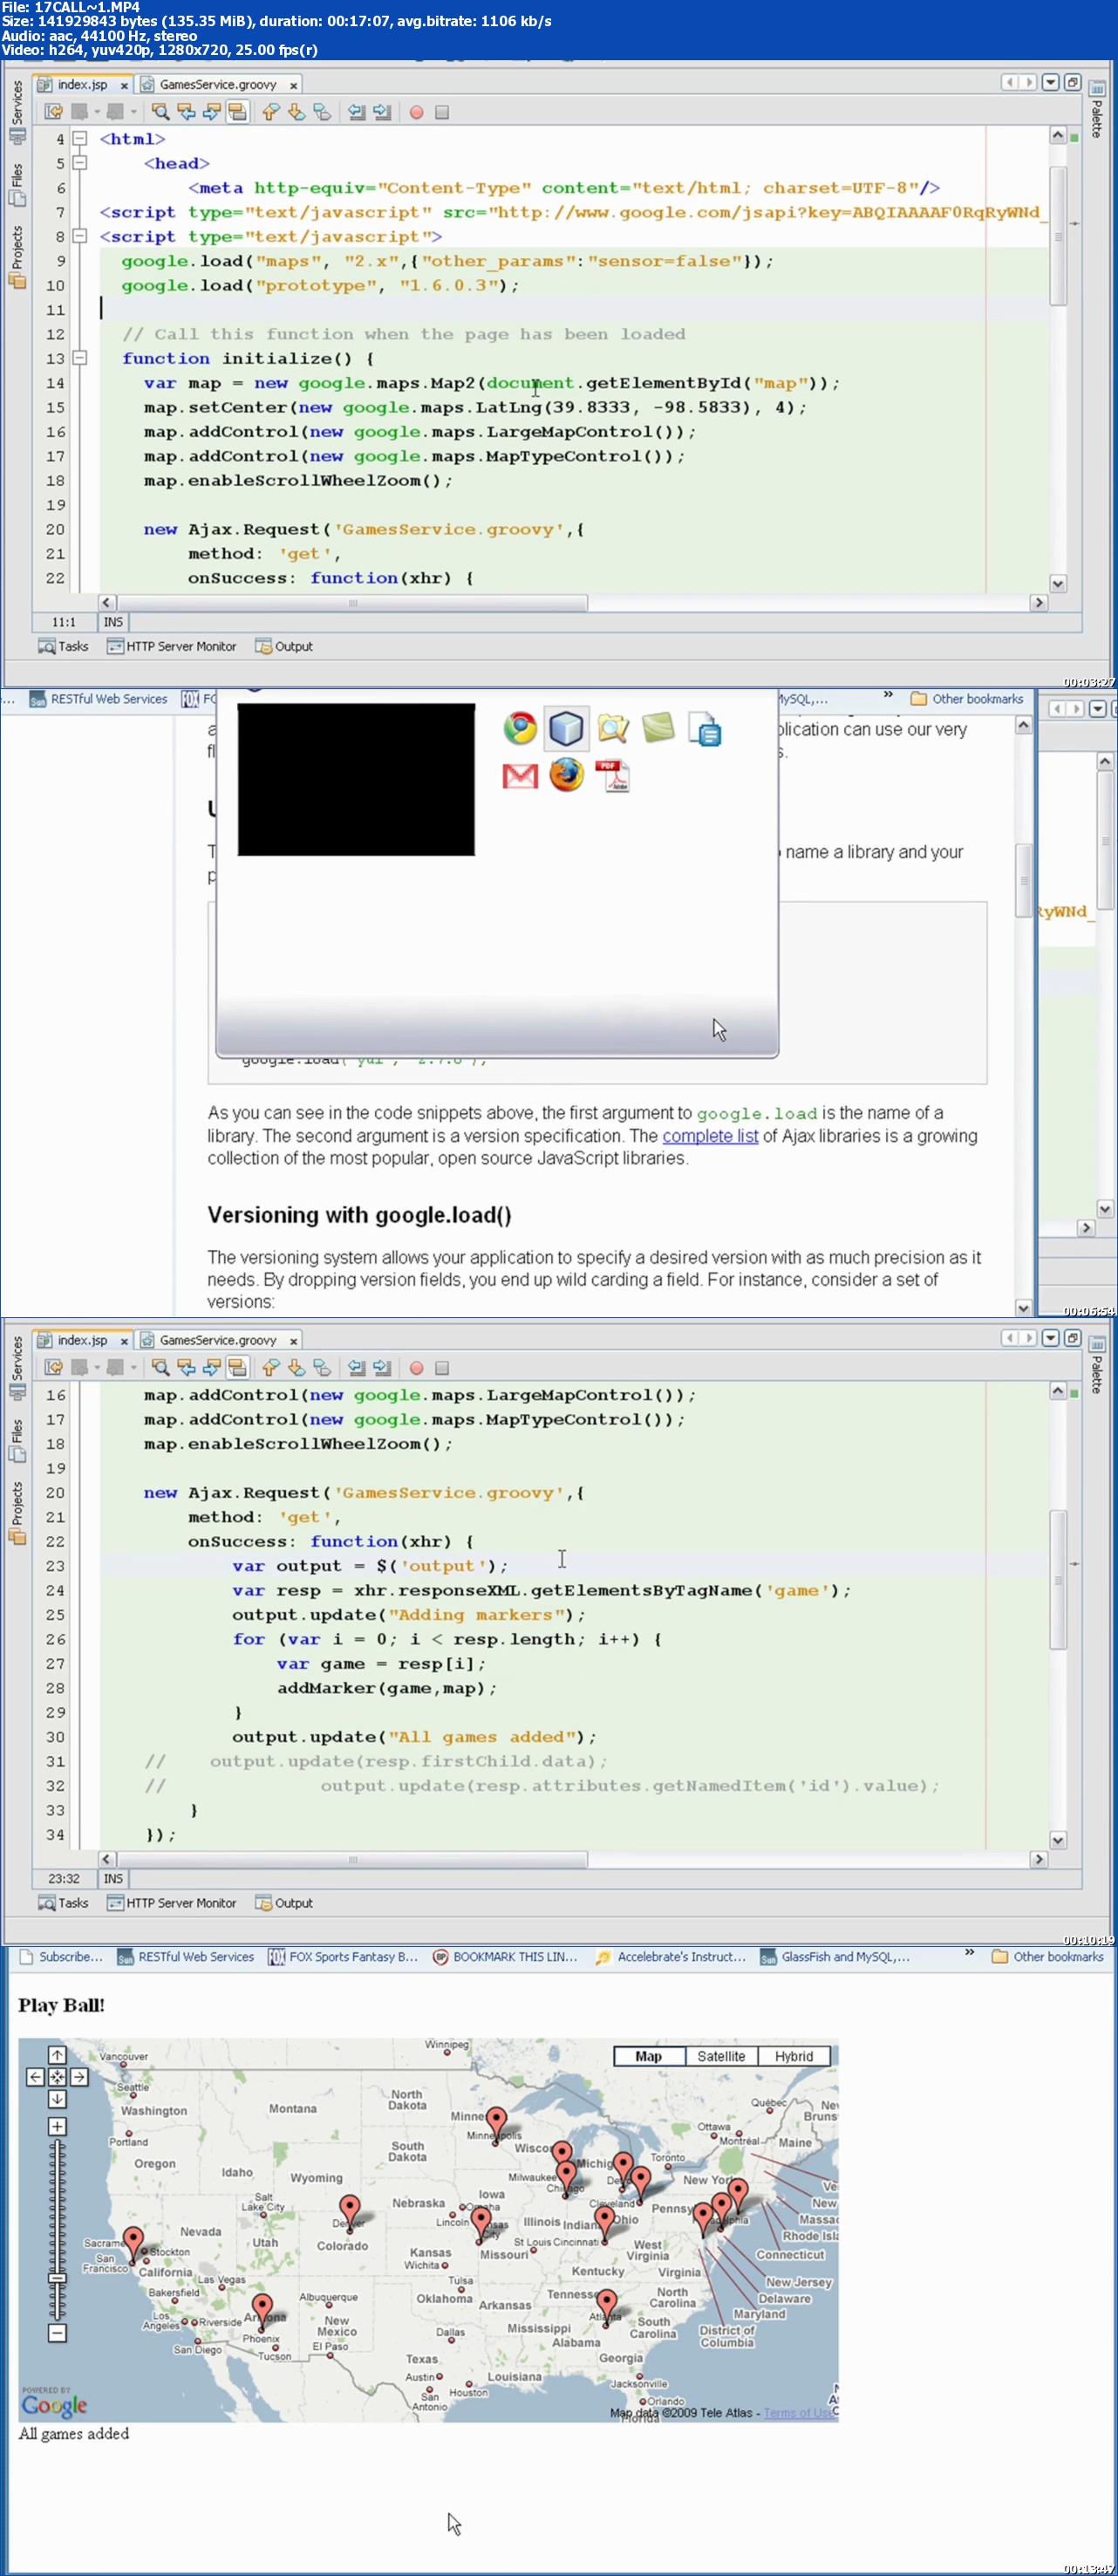The image size is (1118, 2576).
Task: Click the map zoom slider handle
Action: click(x=57, y=2279)
